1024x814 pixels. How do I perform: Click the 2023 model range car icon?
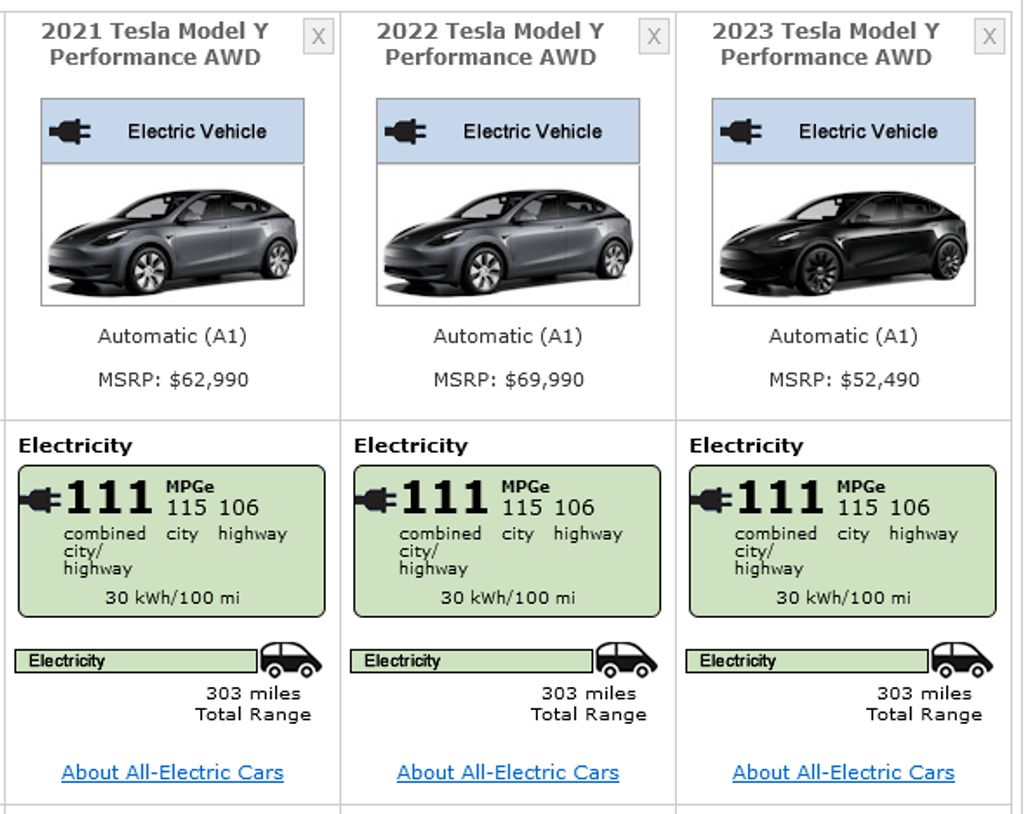(x=962, y=660)
